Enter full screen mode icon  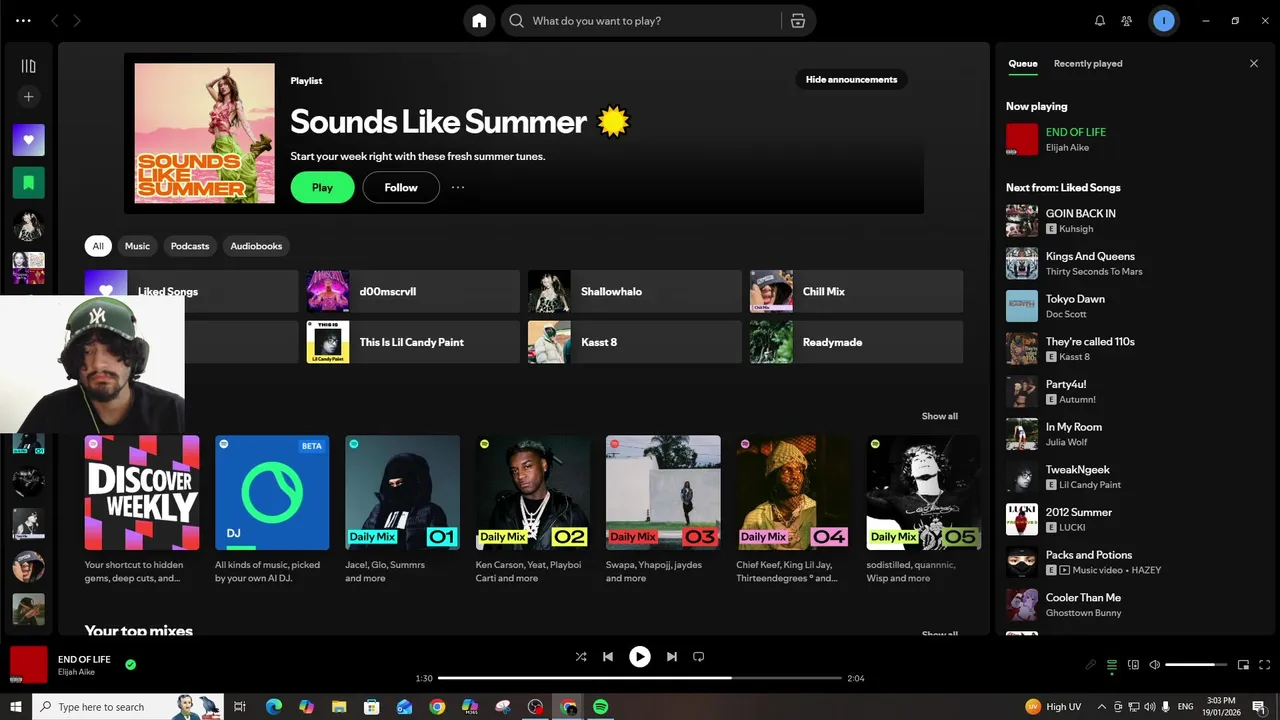pyautogui.click(x=1265, y=665)
